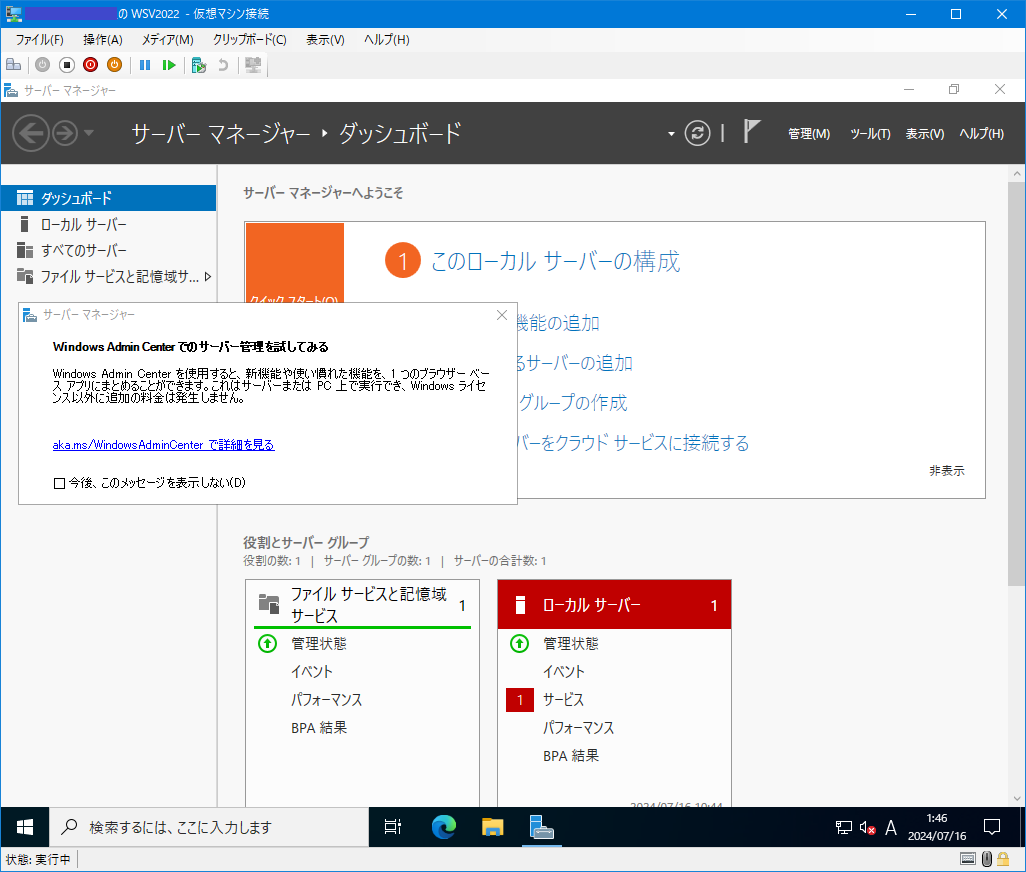1026x872 pixels.
Task: Open the メディア menu in VM connection
Action: click(x=168, y=39)
